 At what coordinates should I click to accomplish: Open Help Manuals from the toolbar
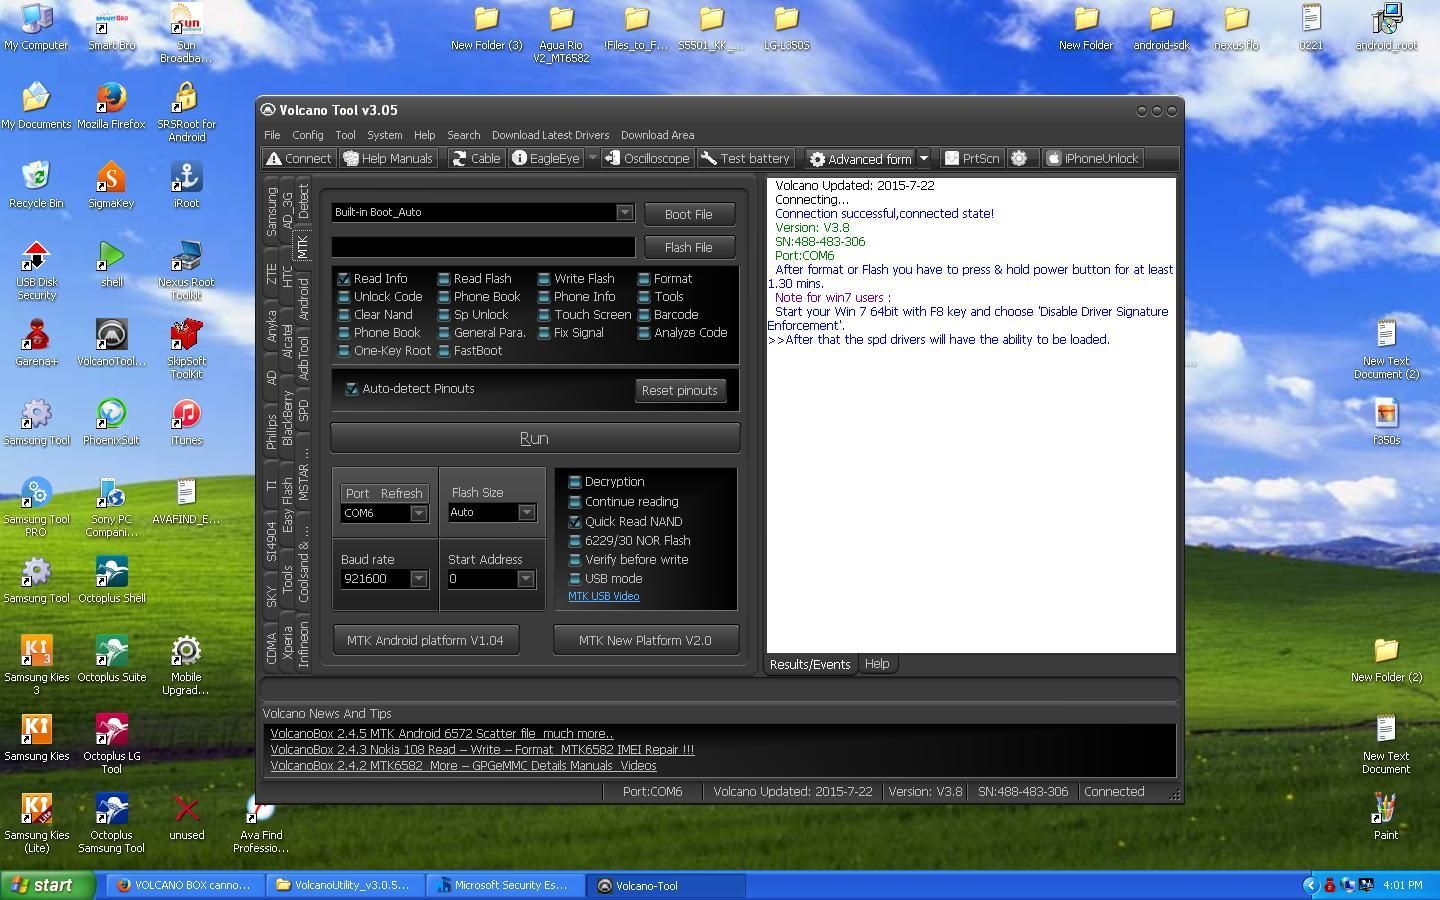(x=388, y=158)
